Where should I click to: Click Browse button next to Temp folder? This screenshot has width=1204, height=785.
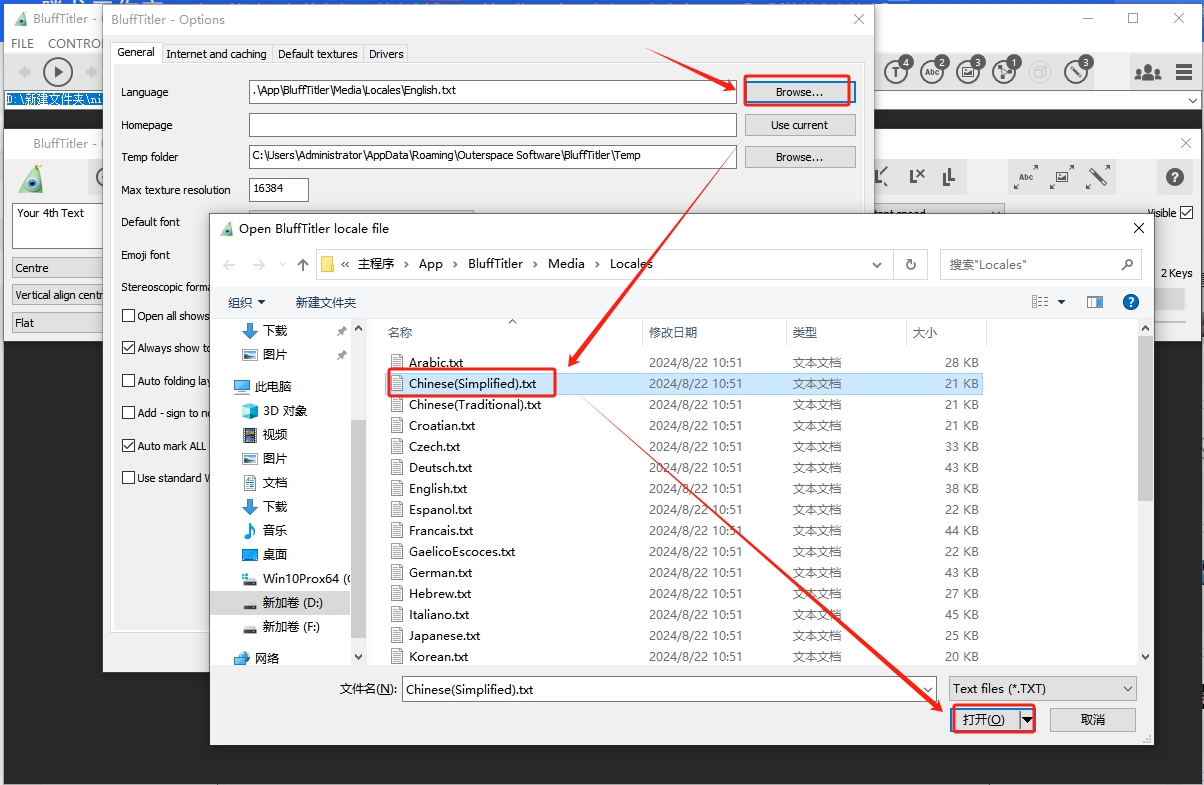pyautogui.click(x=799, y=157)
